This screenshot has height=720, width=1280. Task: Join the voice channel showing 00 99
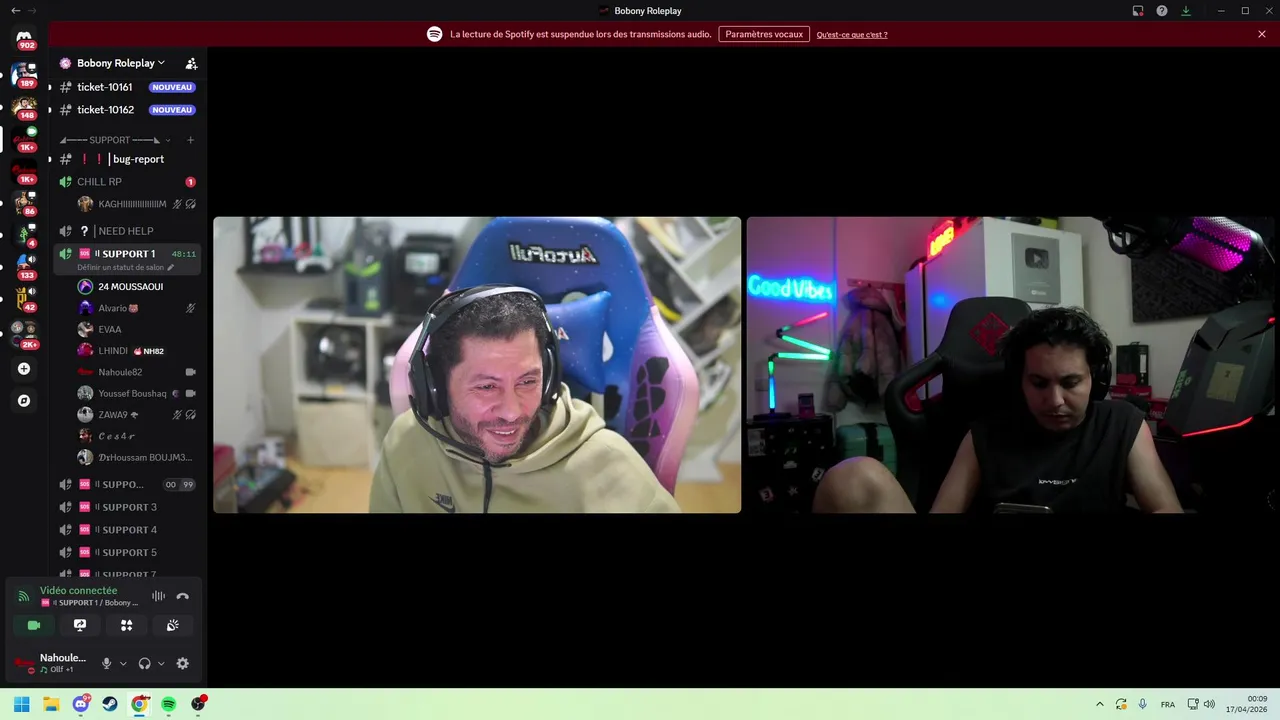(127, 484)
